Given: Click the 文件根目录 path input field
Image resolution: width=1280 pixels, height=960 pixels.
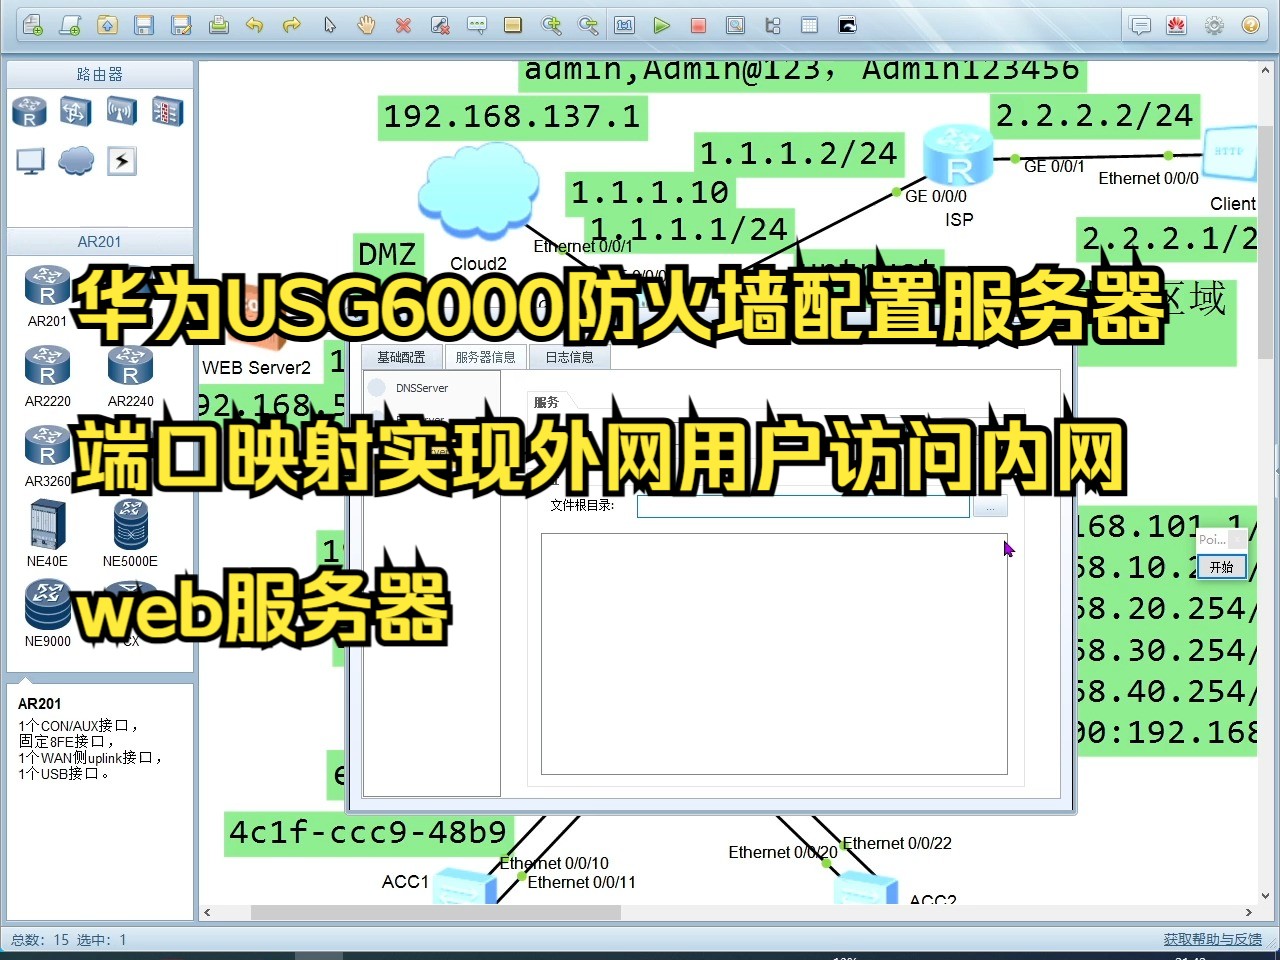Looking at the screenshot, I should [803, 506].
